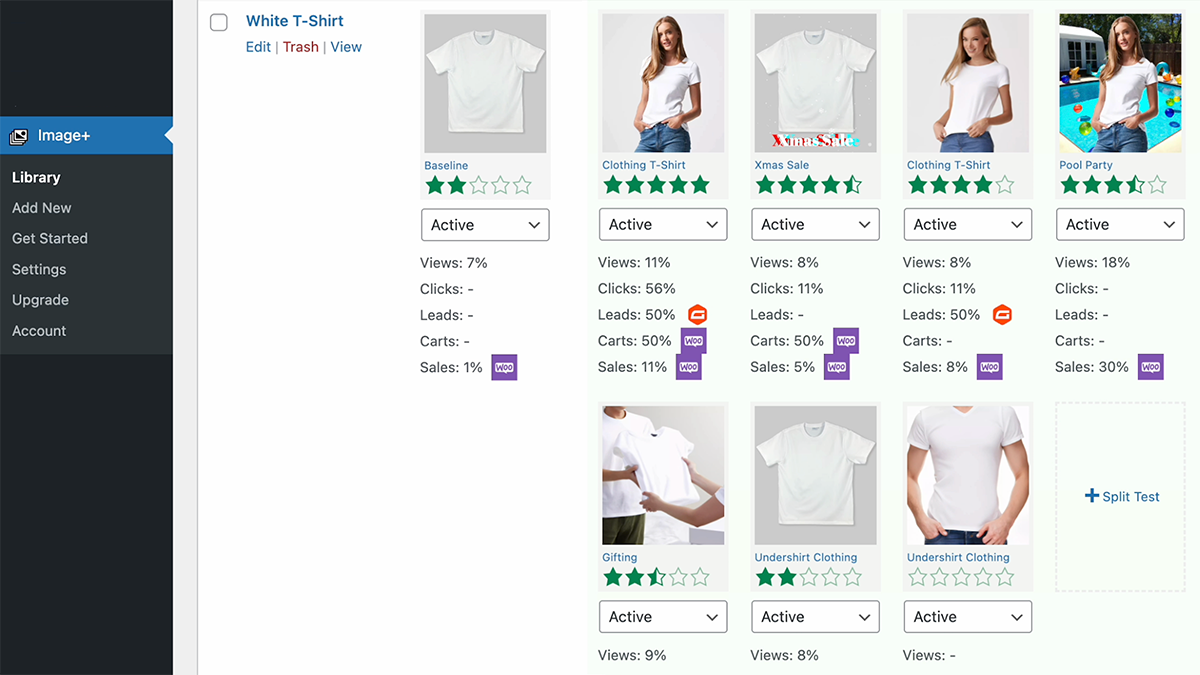
Task: Click WooCommerce icon beside Xmas Sale Carts 50%
Action: point(846,341)
